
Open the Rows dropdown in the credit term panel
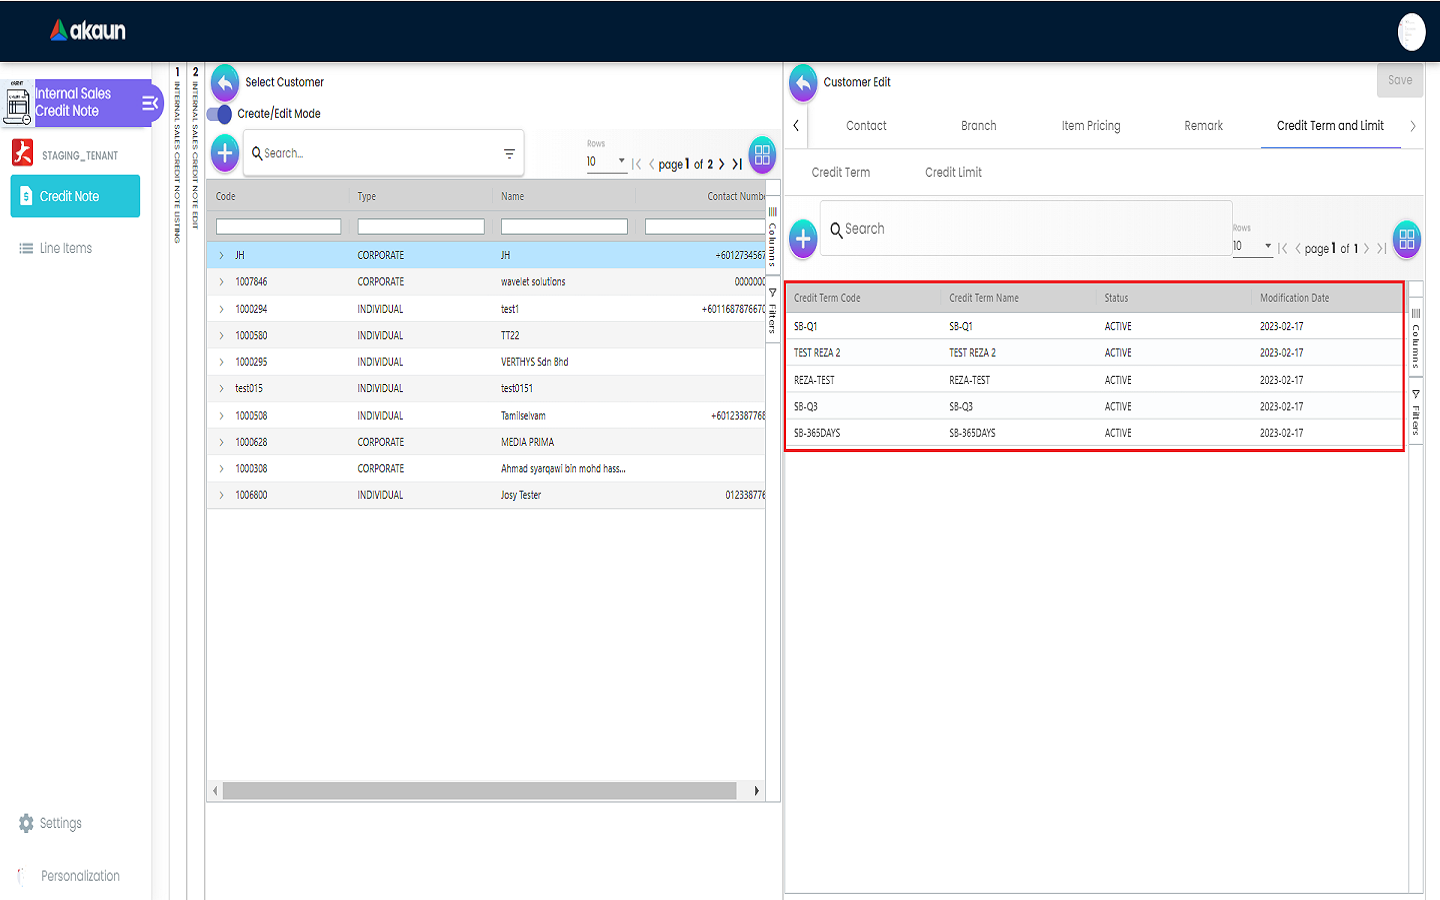pyautogui.click(x=1252, y=246)
